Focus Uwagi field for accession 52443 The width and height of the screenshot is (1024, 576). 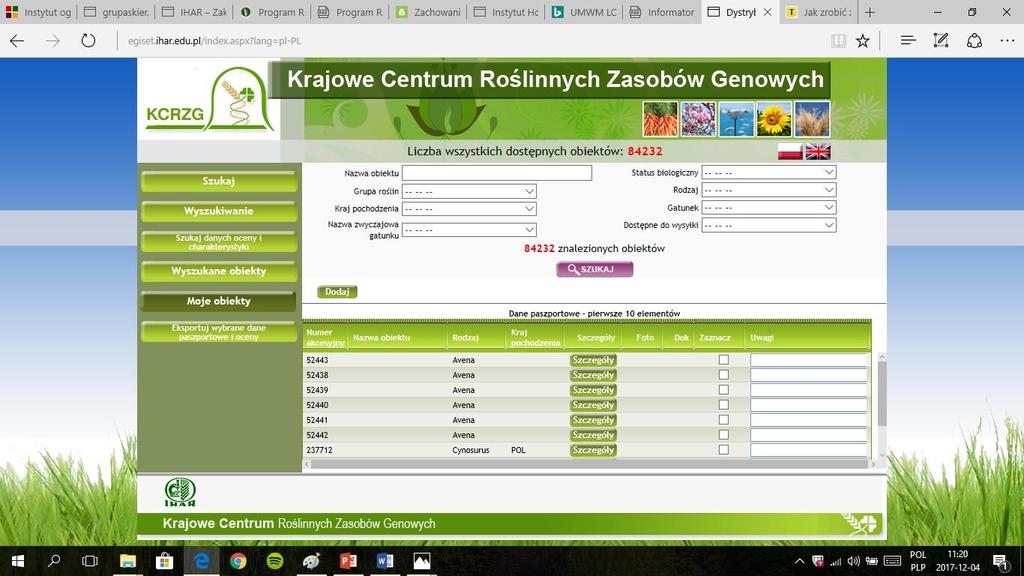pos(808,360)
